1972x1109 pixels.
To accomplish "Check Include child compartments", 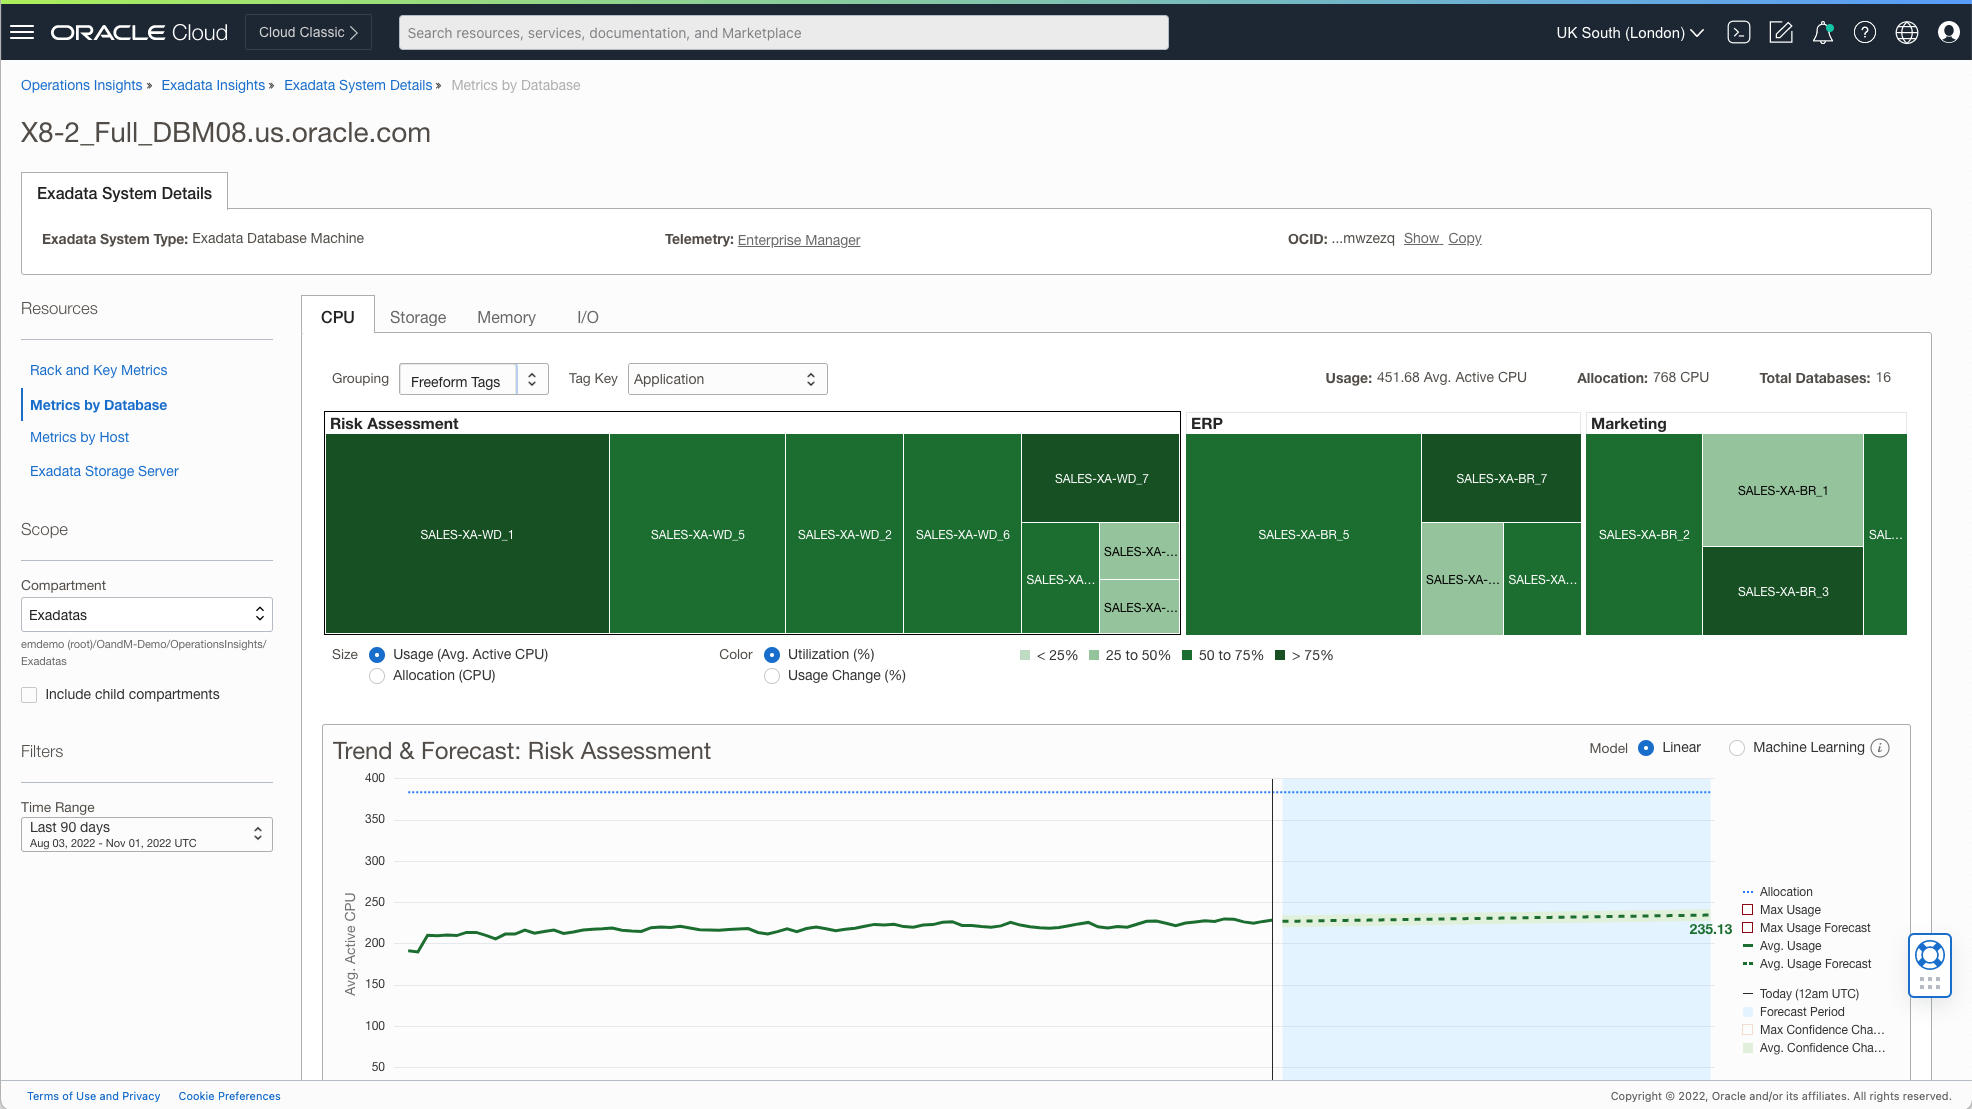I will click(x=29, y=694).
